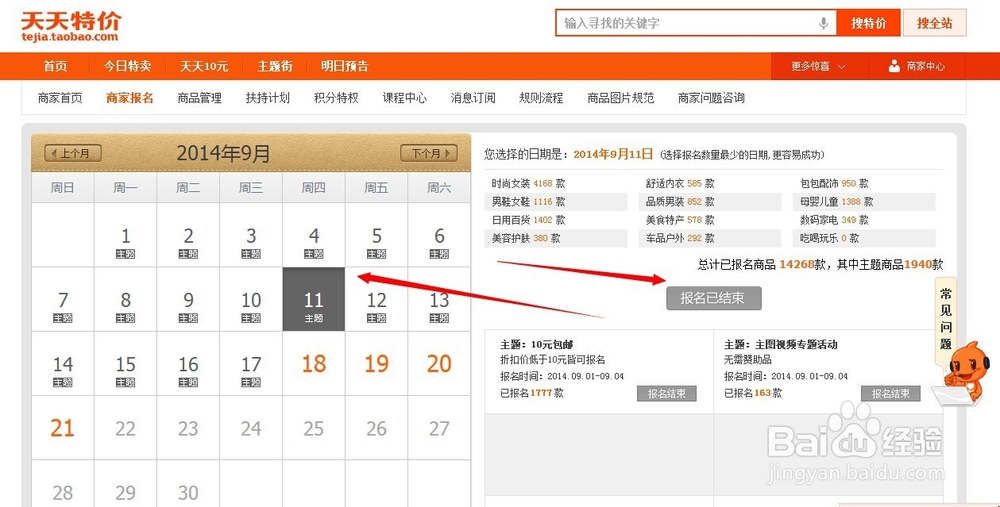Switch to 商品图片规范 tab

point(621,98)
